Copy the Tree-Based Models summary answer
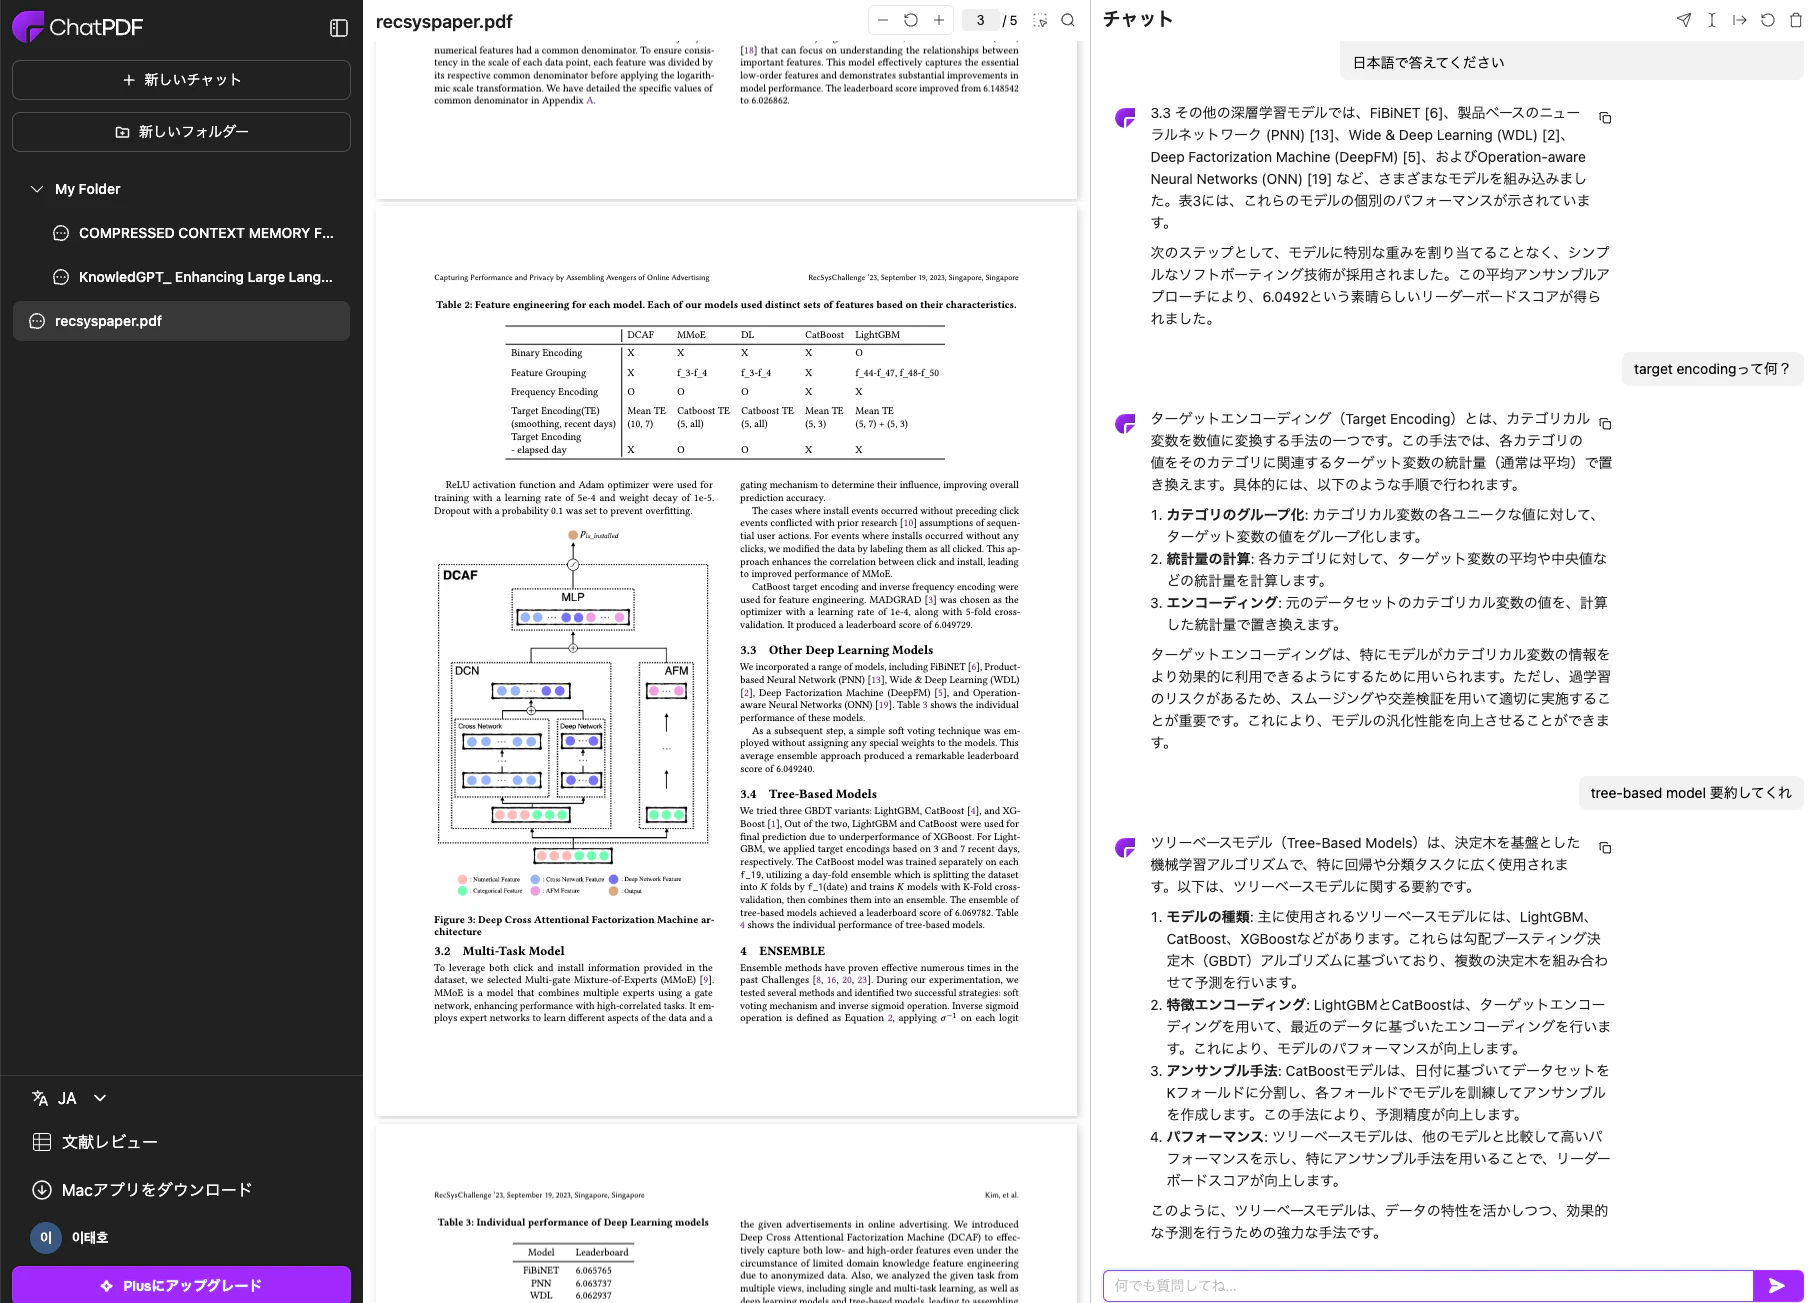Image resolution: width=1810 pixels, height=1303 pixels. (1605, 848)
